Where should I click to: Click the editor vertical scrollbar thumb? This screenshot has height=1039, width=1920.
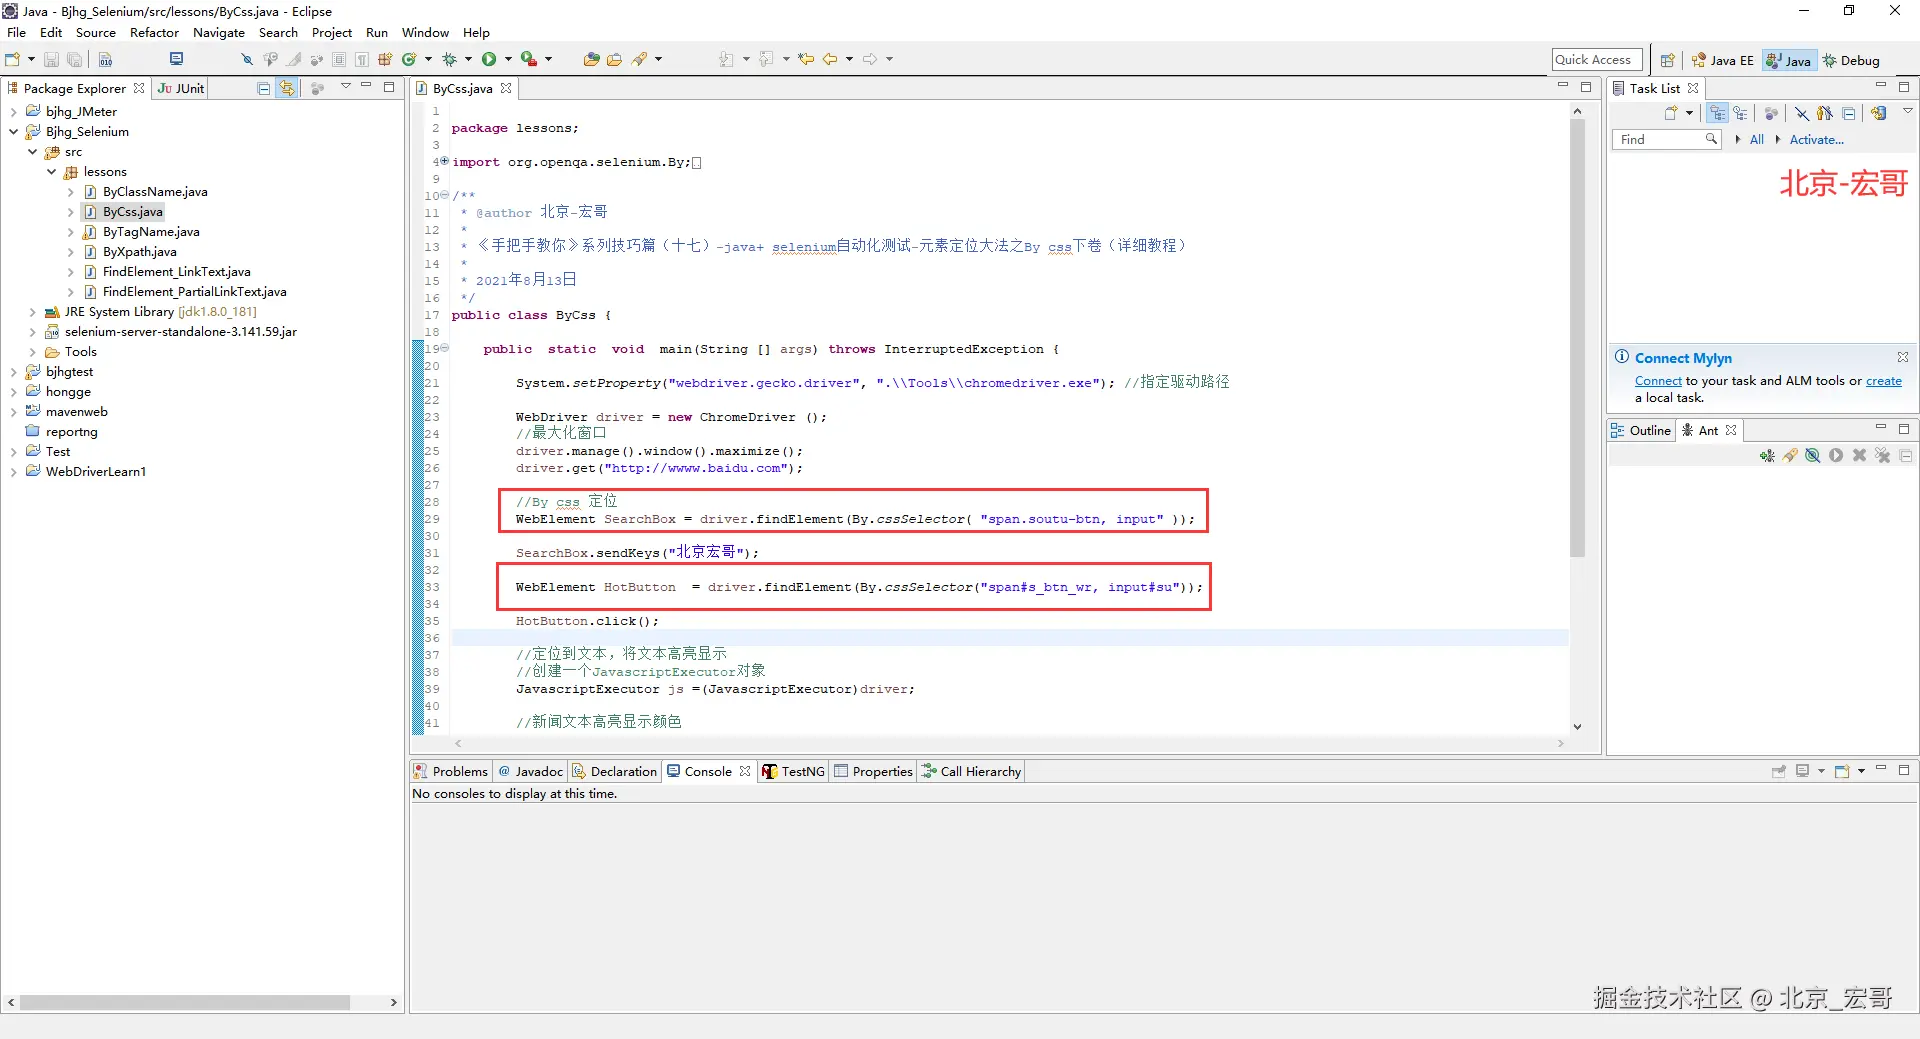pyautogui.click(x=1577, y=337)
